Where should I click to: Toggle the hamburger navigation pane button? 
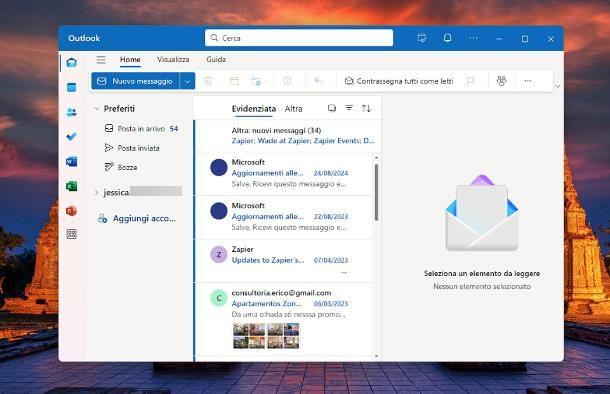tap(101, 60)
